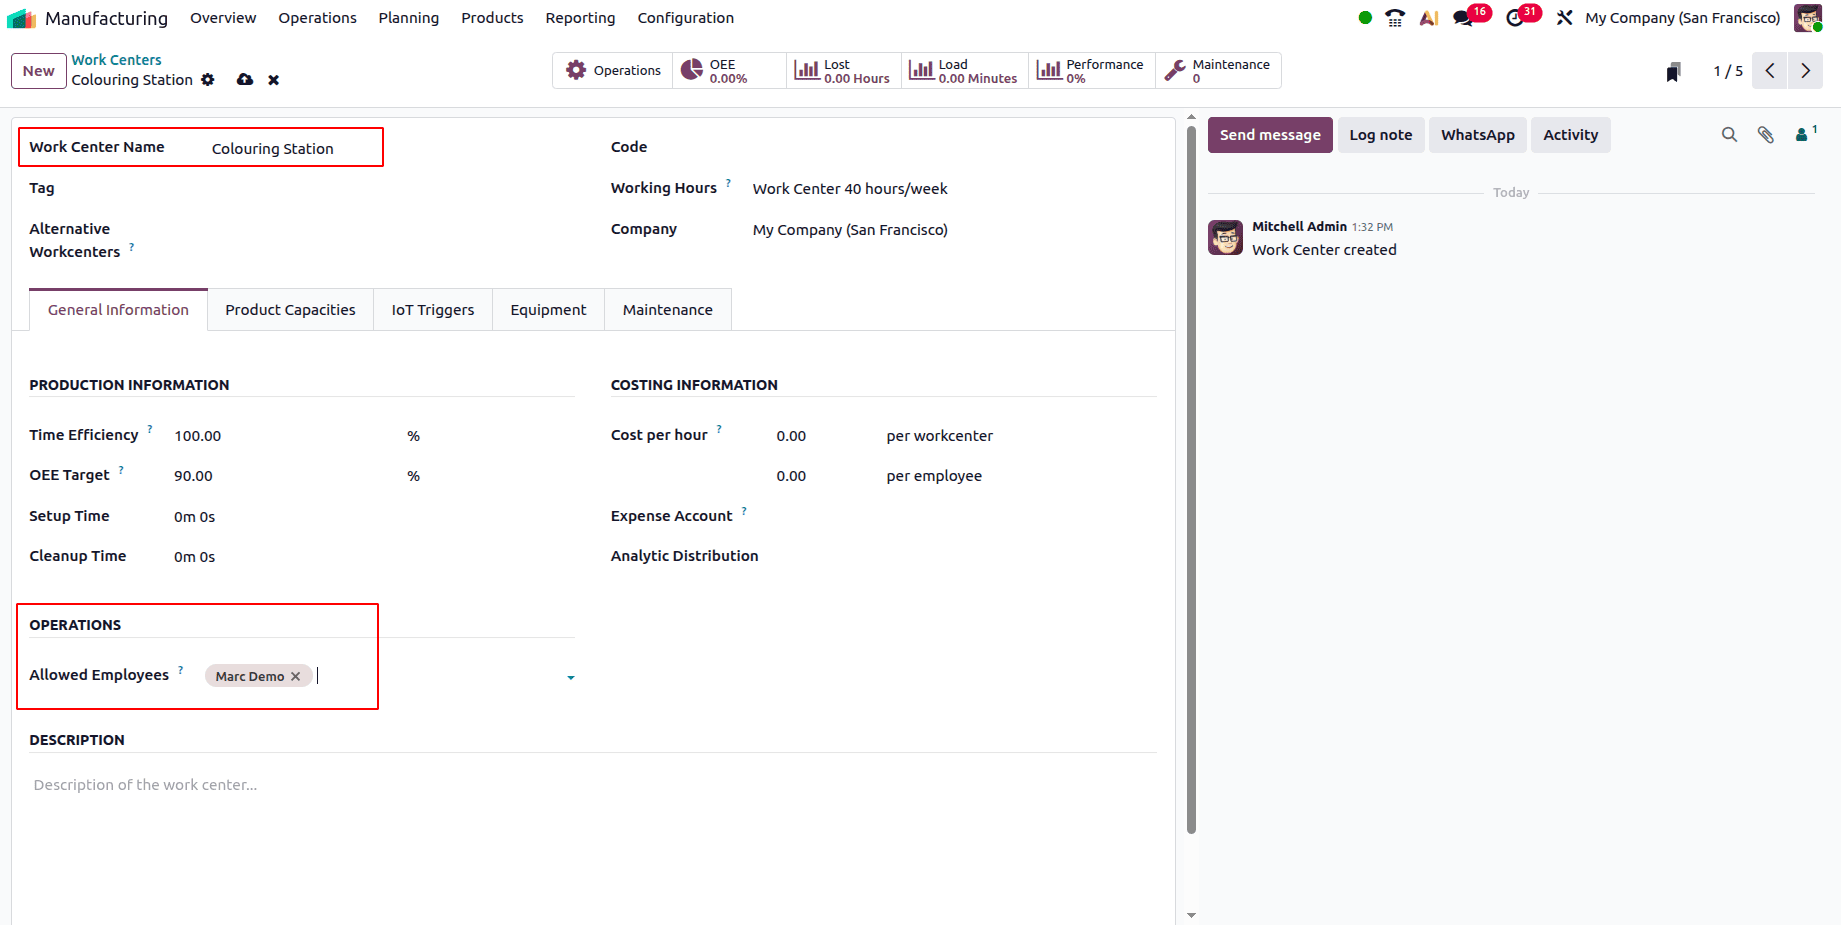Go to the next record arrow

coord(1805,71)
